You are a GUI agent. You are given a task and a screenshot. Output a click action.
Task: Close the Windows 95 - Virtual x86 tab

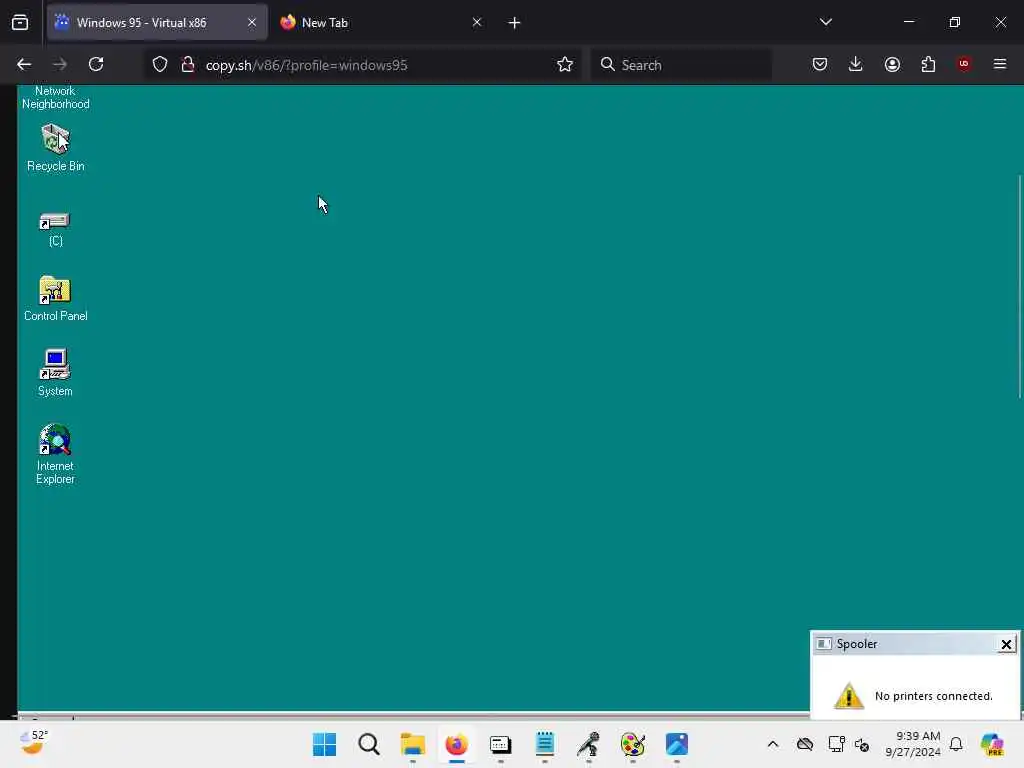(251, 22)
